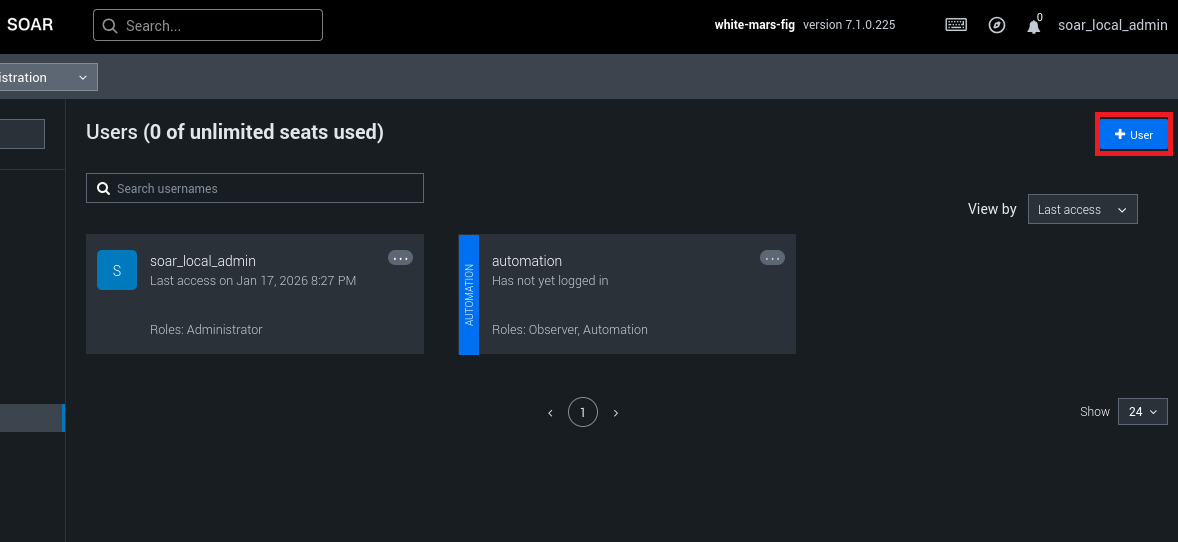Open the notifications bell

coord(1034,26)
